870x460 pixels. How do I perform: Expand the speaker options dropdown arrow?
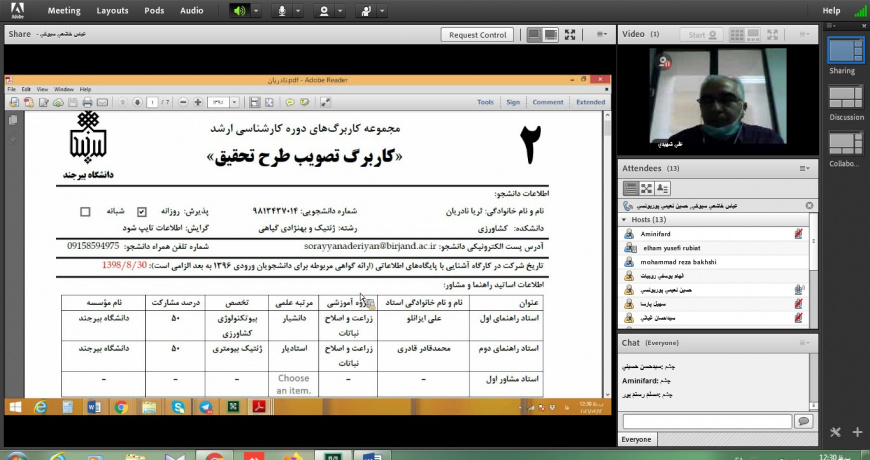[x=255, y=11]
